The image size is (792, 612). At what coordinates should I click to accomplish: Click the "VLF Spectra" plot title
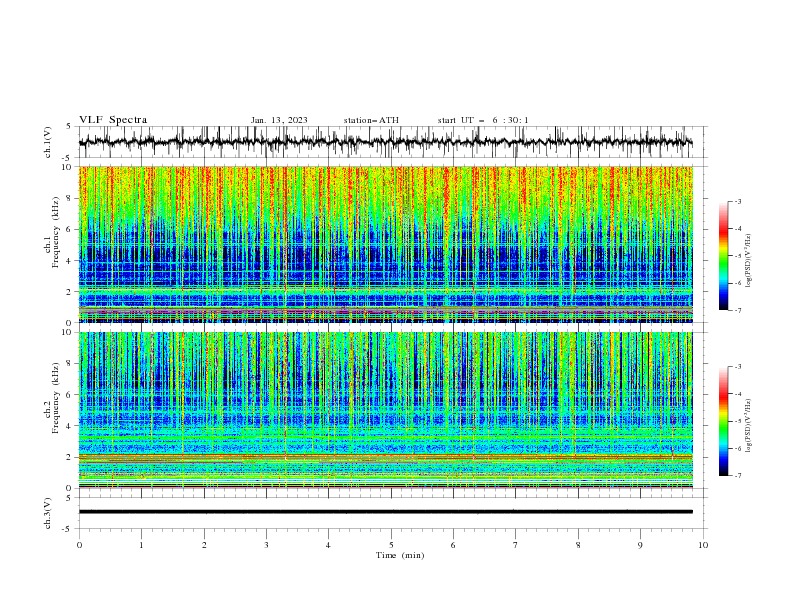[x=113, y=120]
